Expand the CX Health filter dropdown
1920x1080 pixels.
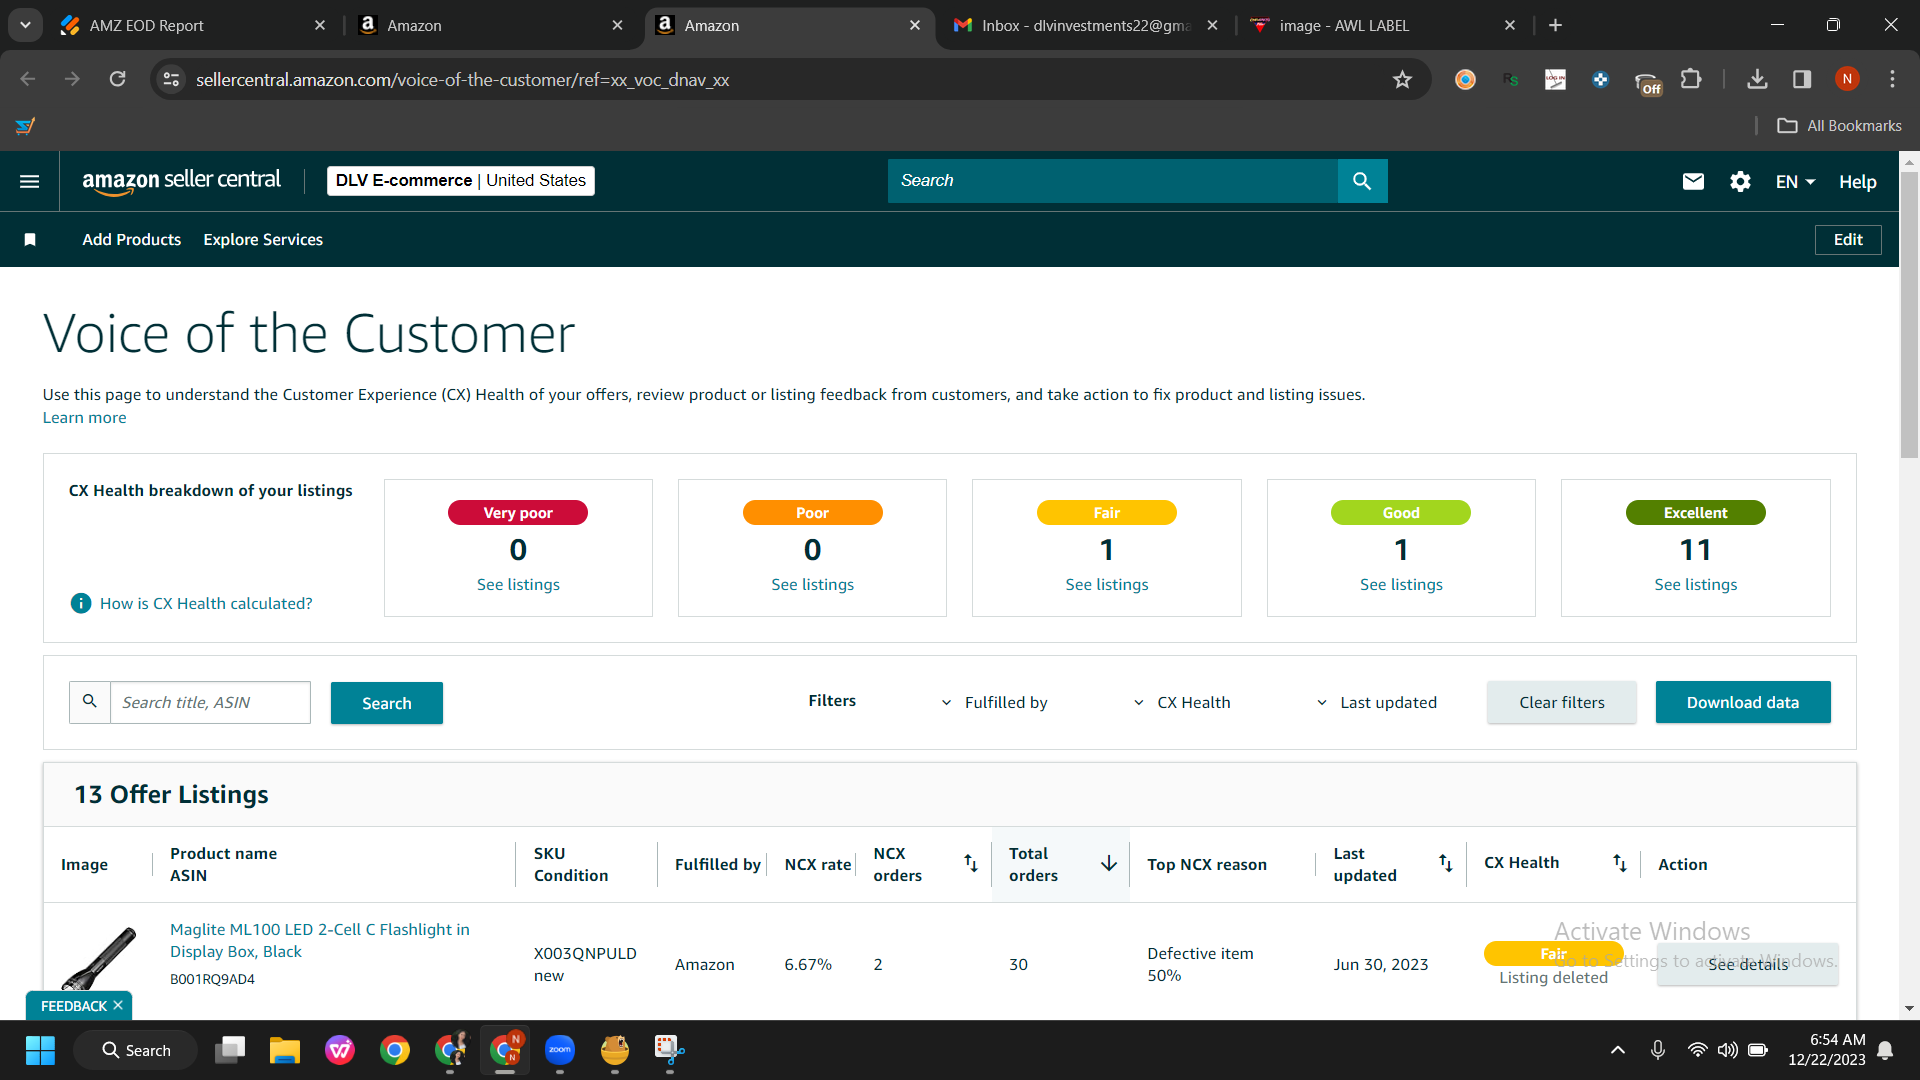point(1181,703)
